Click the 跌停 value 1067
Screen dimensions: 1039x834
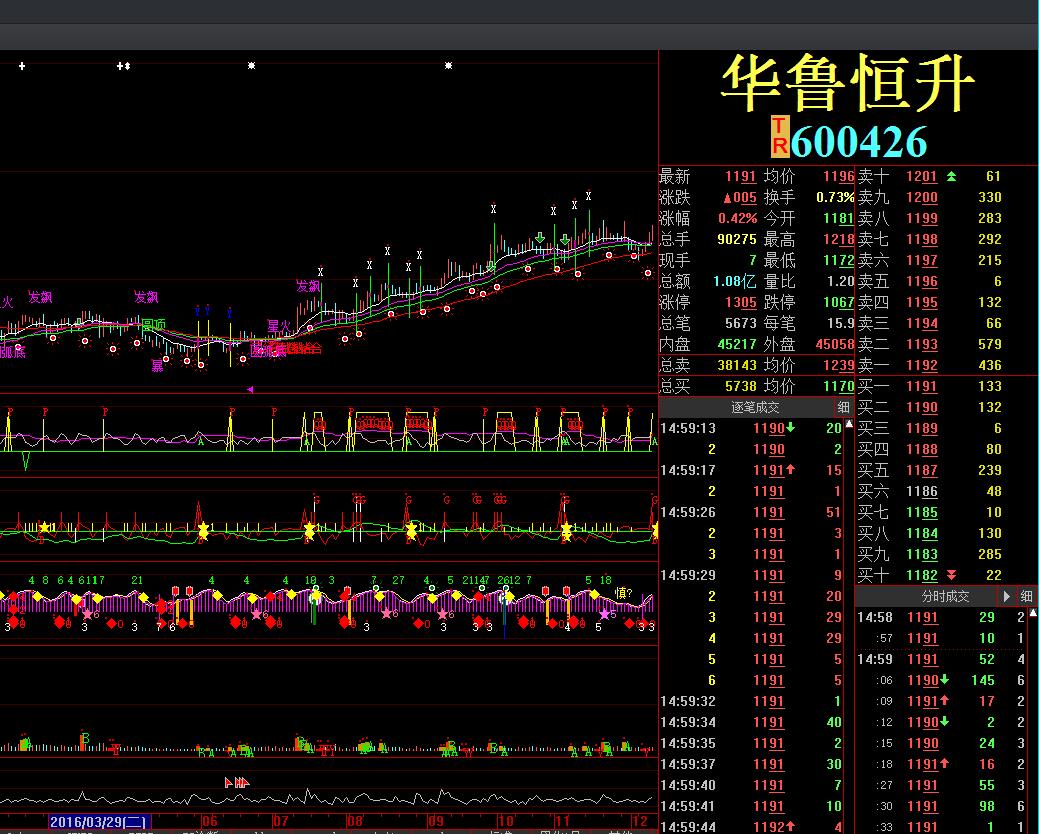pos(839,302)
